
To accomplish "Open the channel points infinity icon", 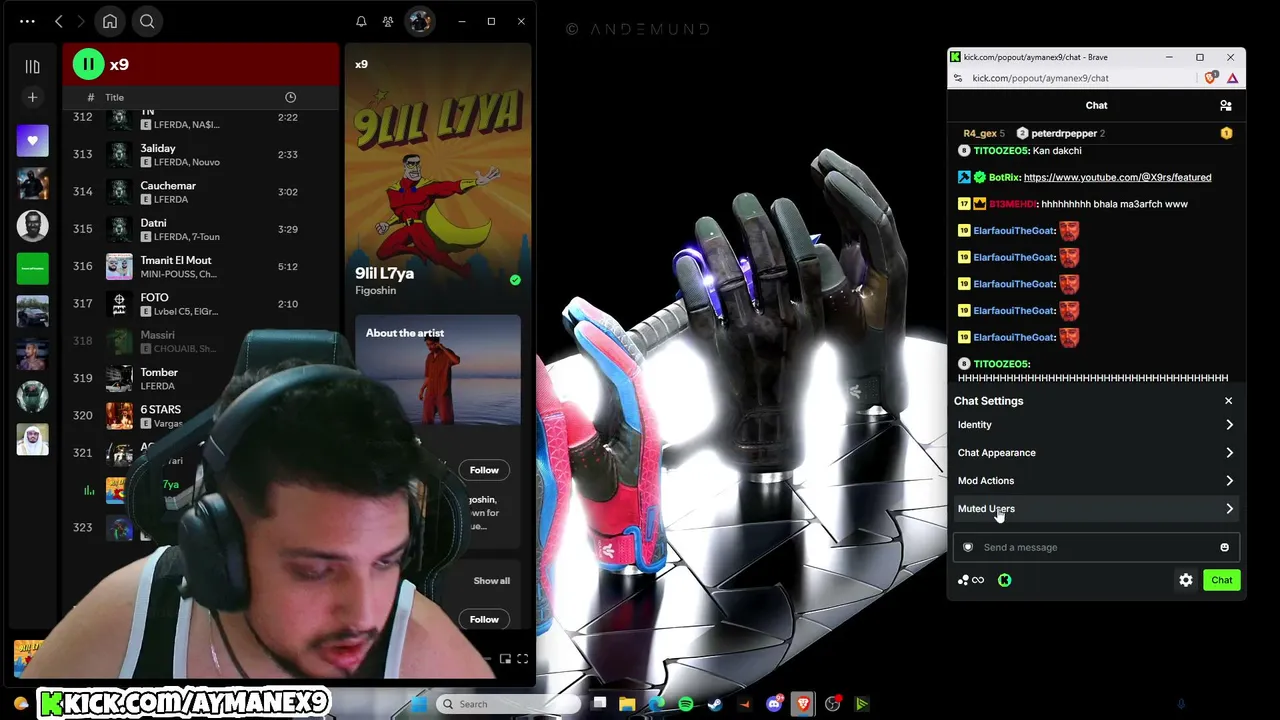I will tap(971, 580).
